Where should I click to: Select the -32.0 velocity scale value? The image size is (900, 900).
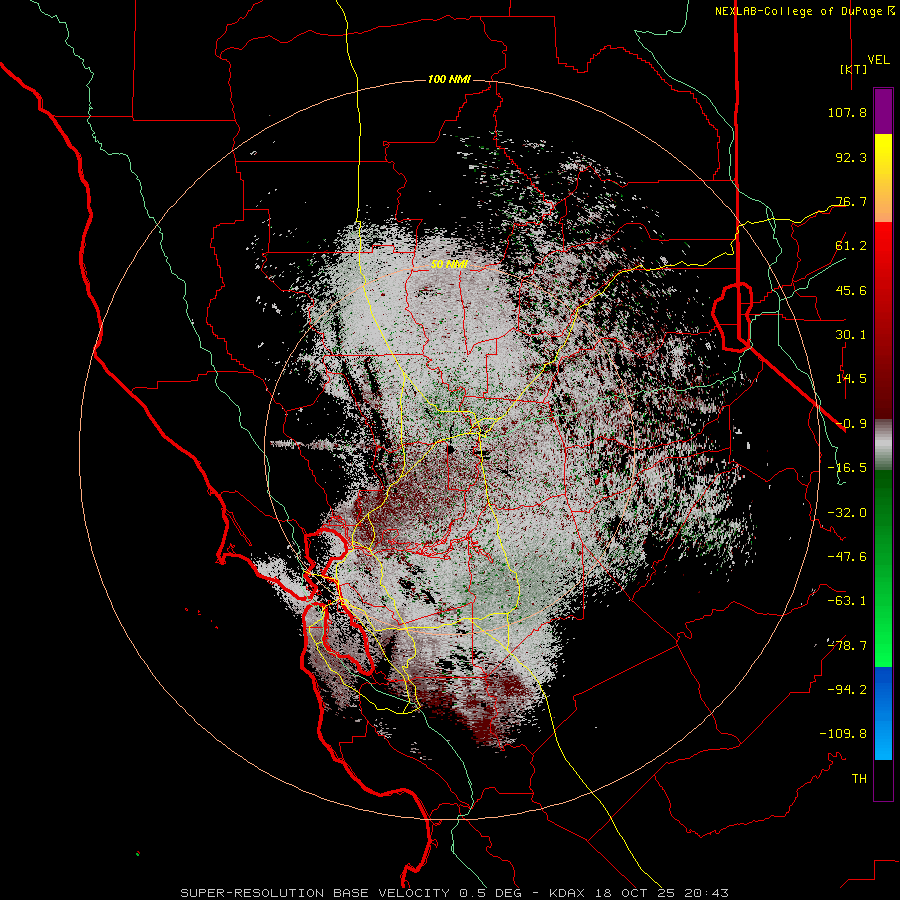click(847, 513)
